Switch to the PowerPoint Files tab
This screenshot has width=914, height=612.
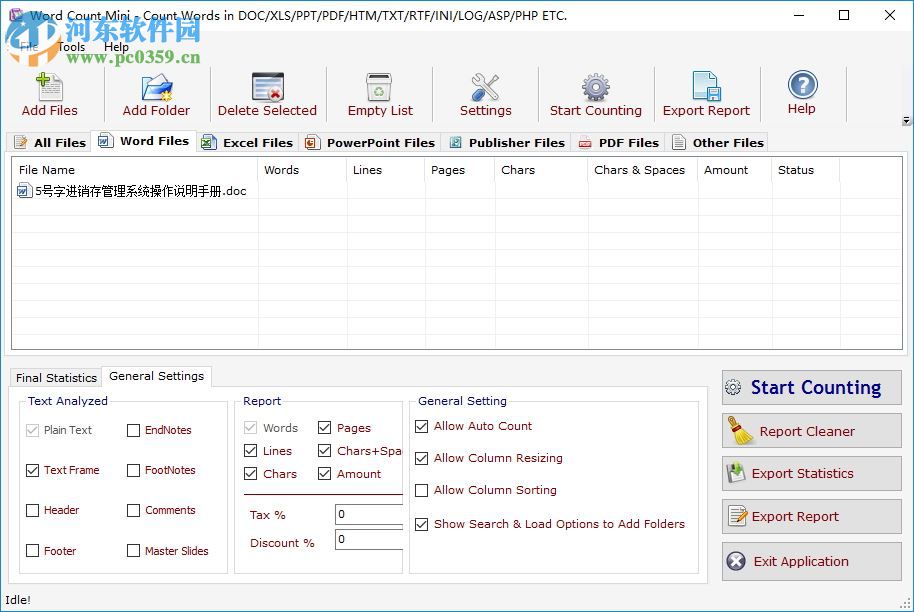click(x=370, y=142)
